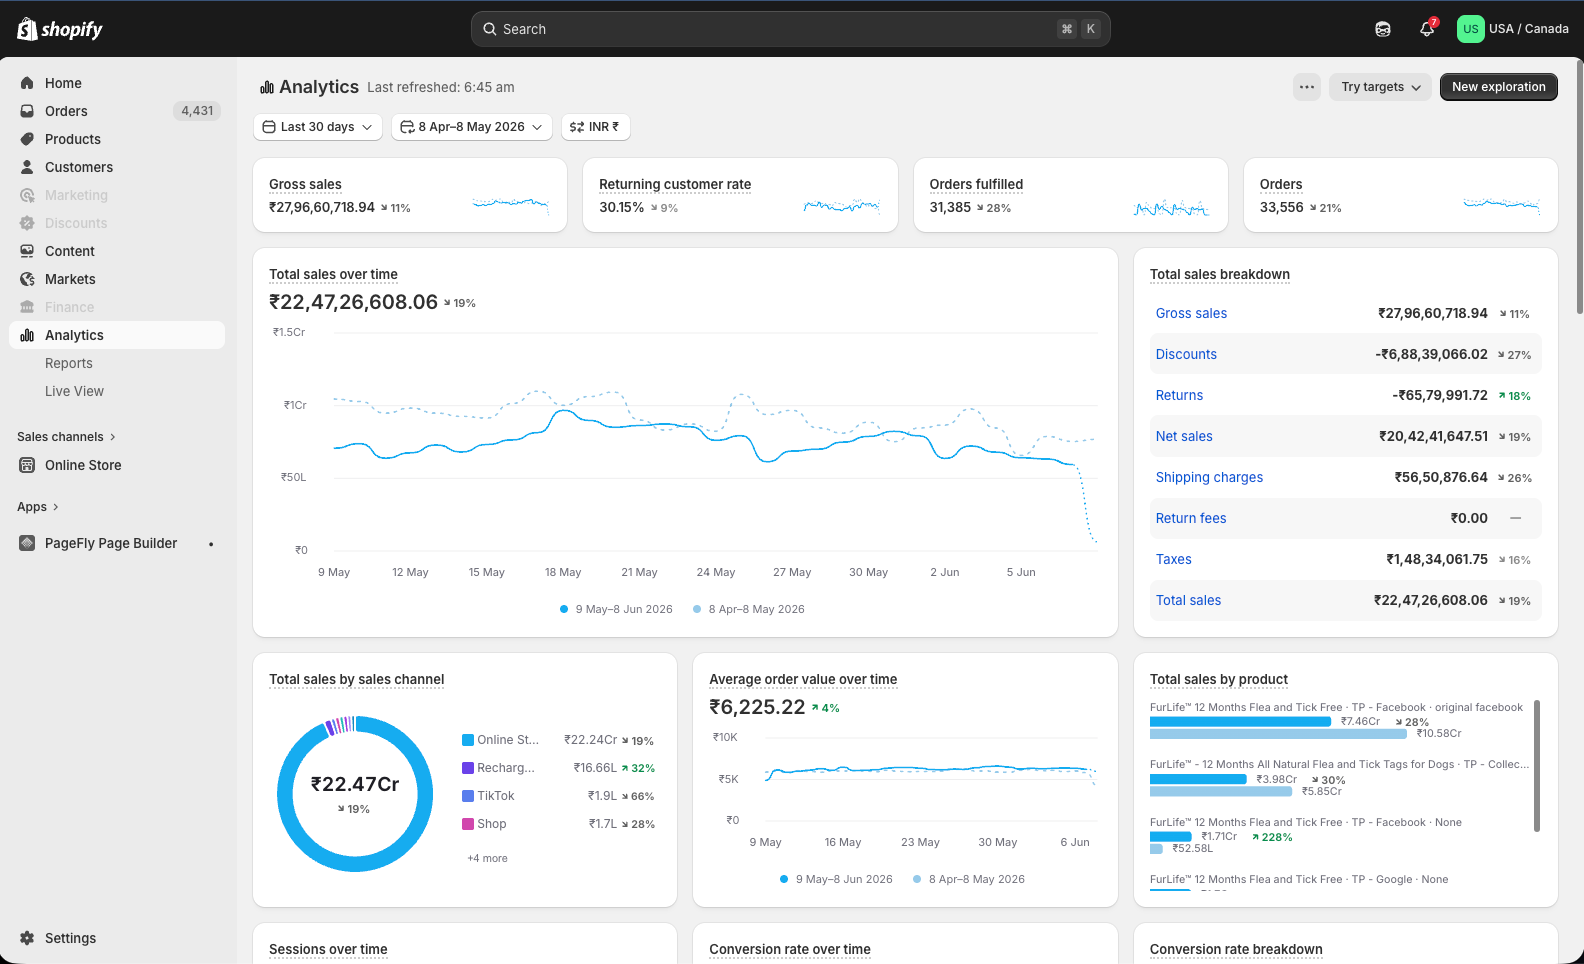Click the Content icon in sidebar
Image resolution: width=1584 pixels, height=964 pixels.
click(27, 251)
